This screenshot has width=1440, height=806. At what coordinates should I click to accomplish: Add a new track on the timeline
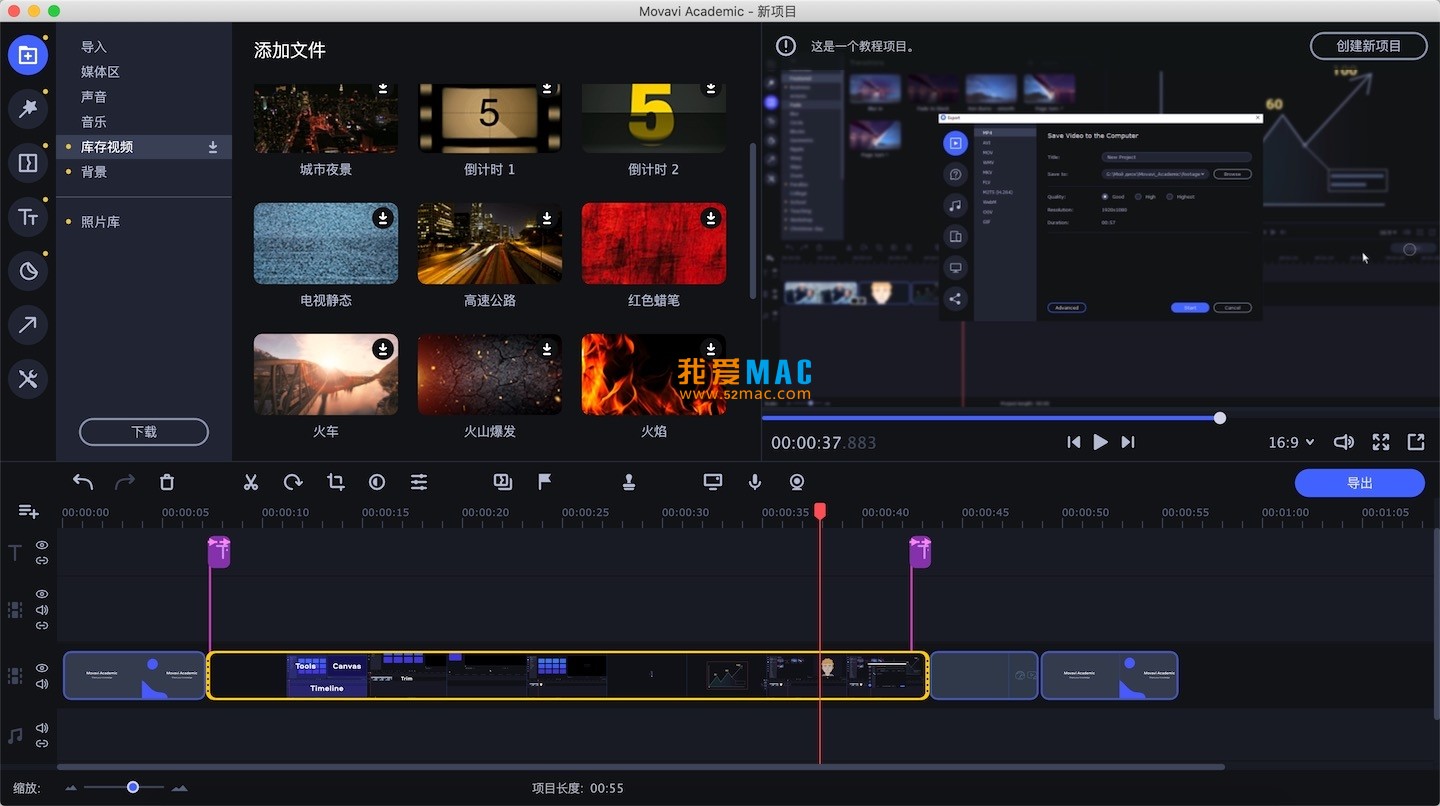(x=29, y=511)
